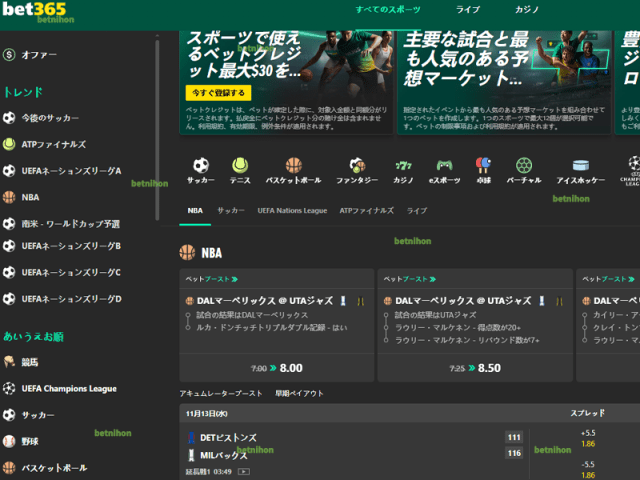Click the 野球 baseball icon
Screen dimensions: 640x480
pyautogui.click(x=9, y=441)
